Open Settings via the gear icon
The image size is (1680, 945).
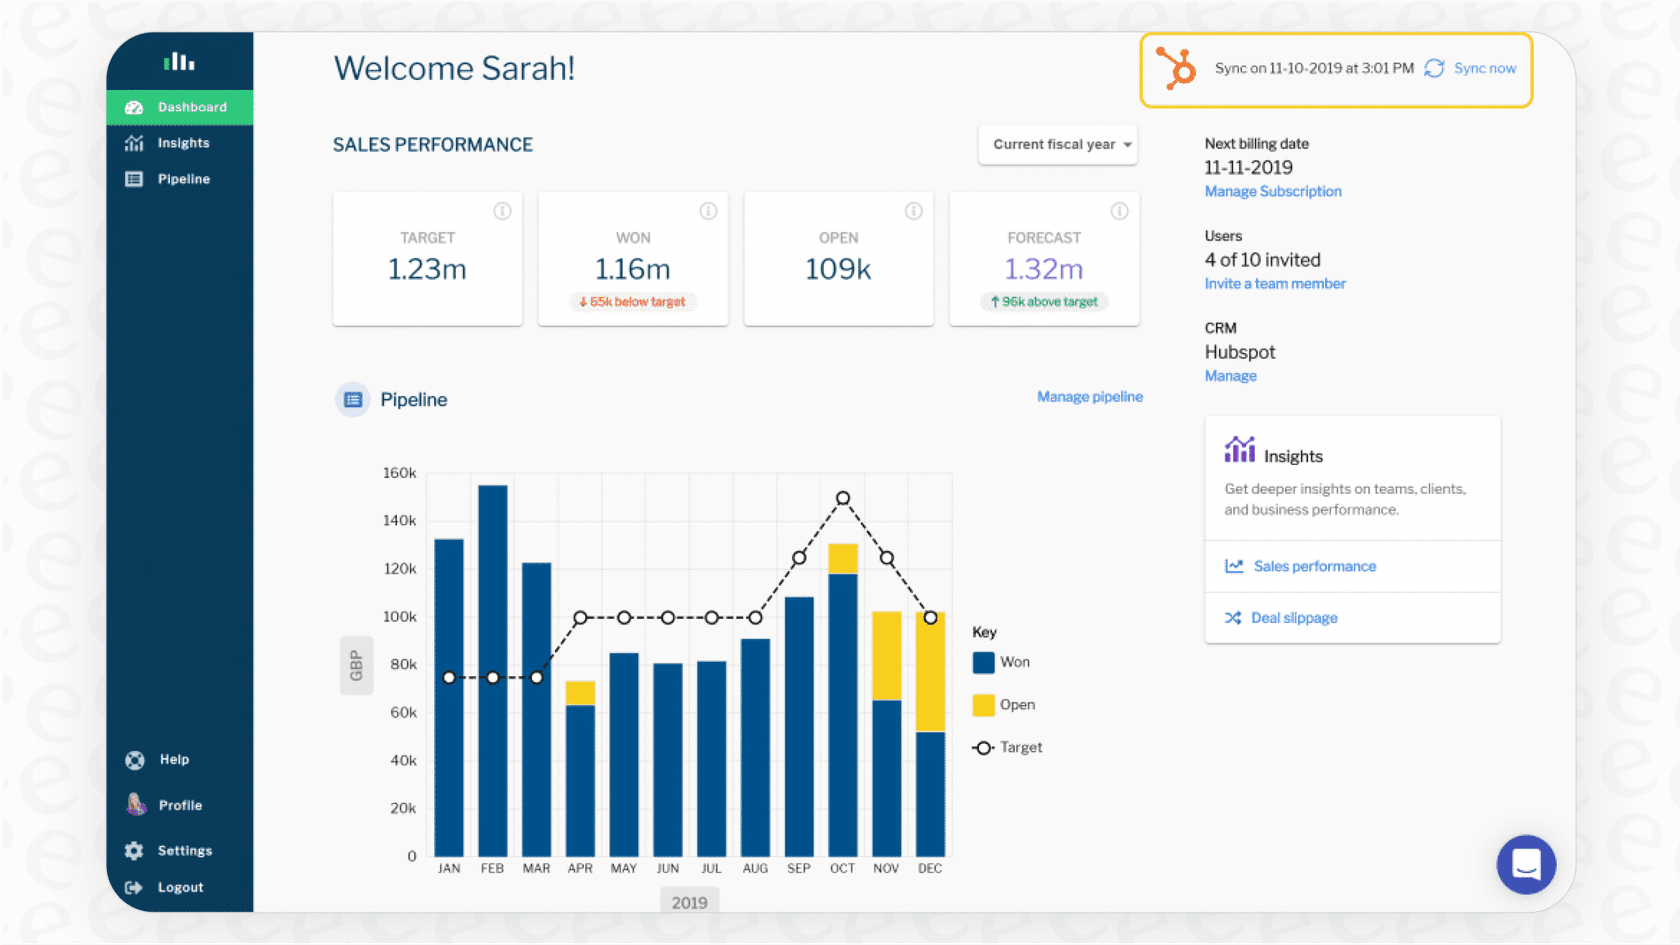click(x=134, y=850)
